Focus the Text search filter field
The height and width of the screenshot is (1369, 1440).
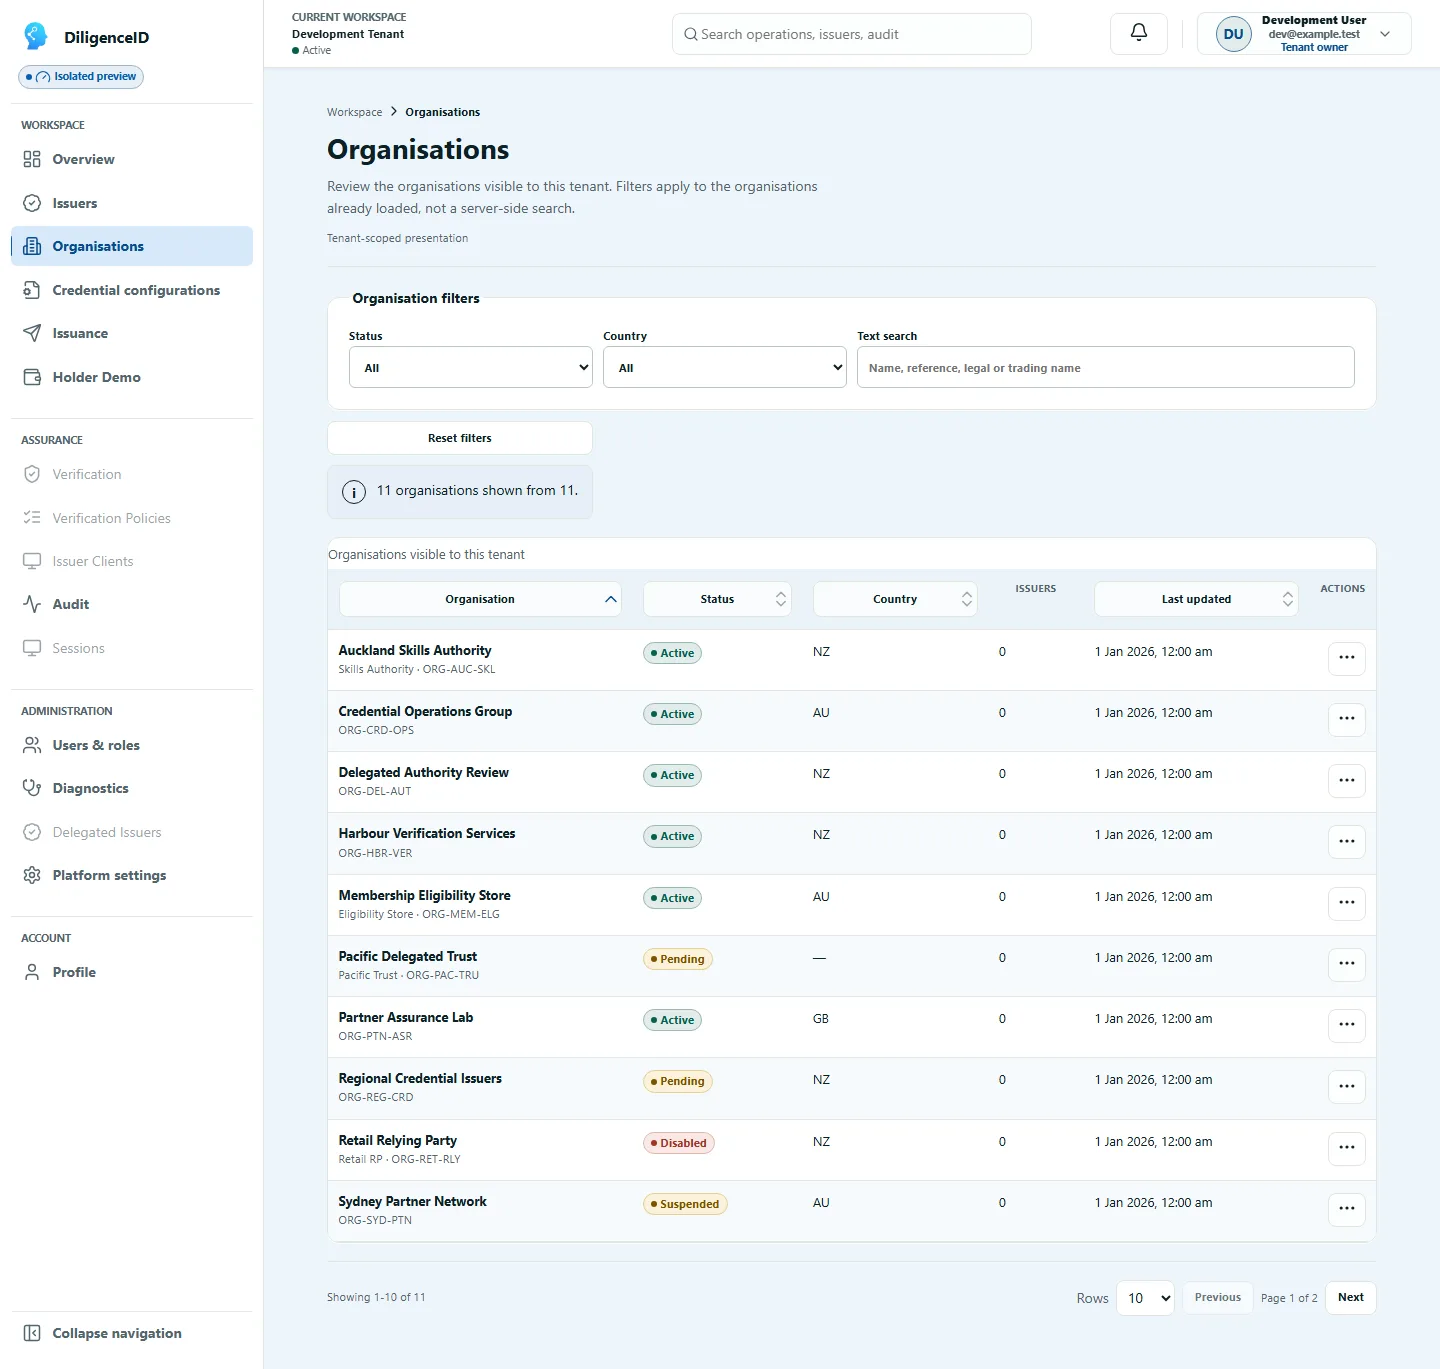1106,367
